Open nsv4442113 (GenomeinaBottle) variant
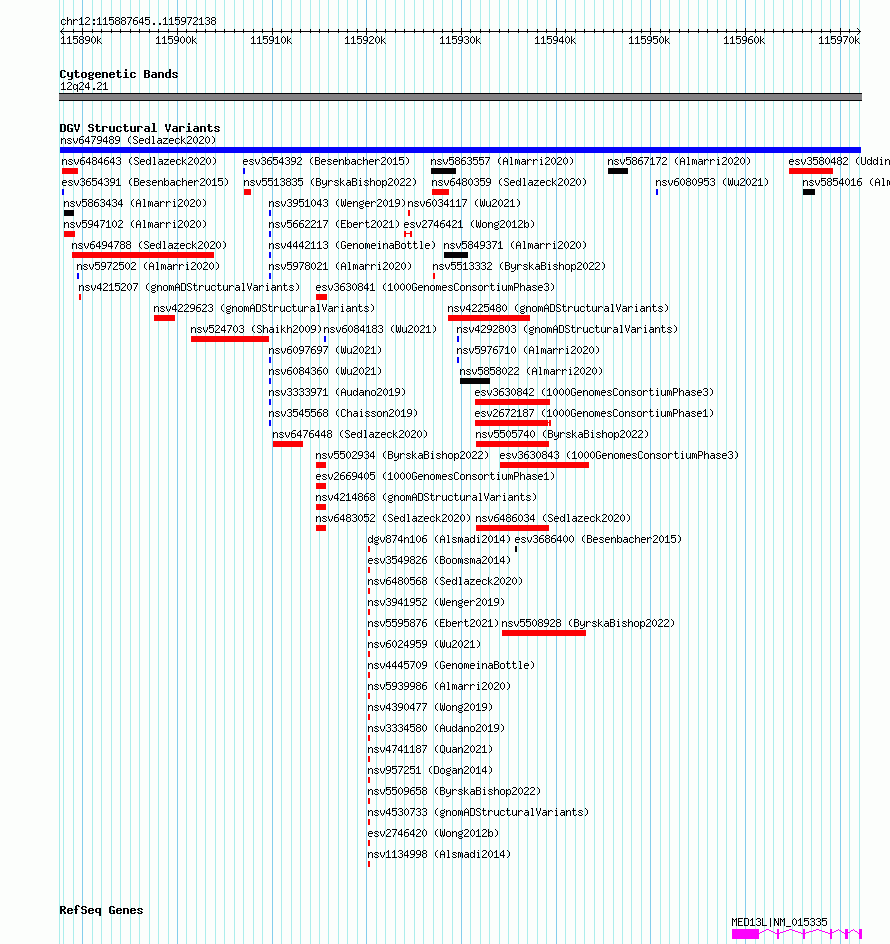Image resolution: width=890 pixels, height=944 pixels. click(x=352, y=246)
